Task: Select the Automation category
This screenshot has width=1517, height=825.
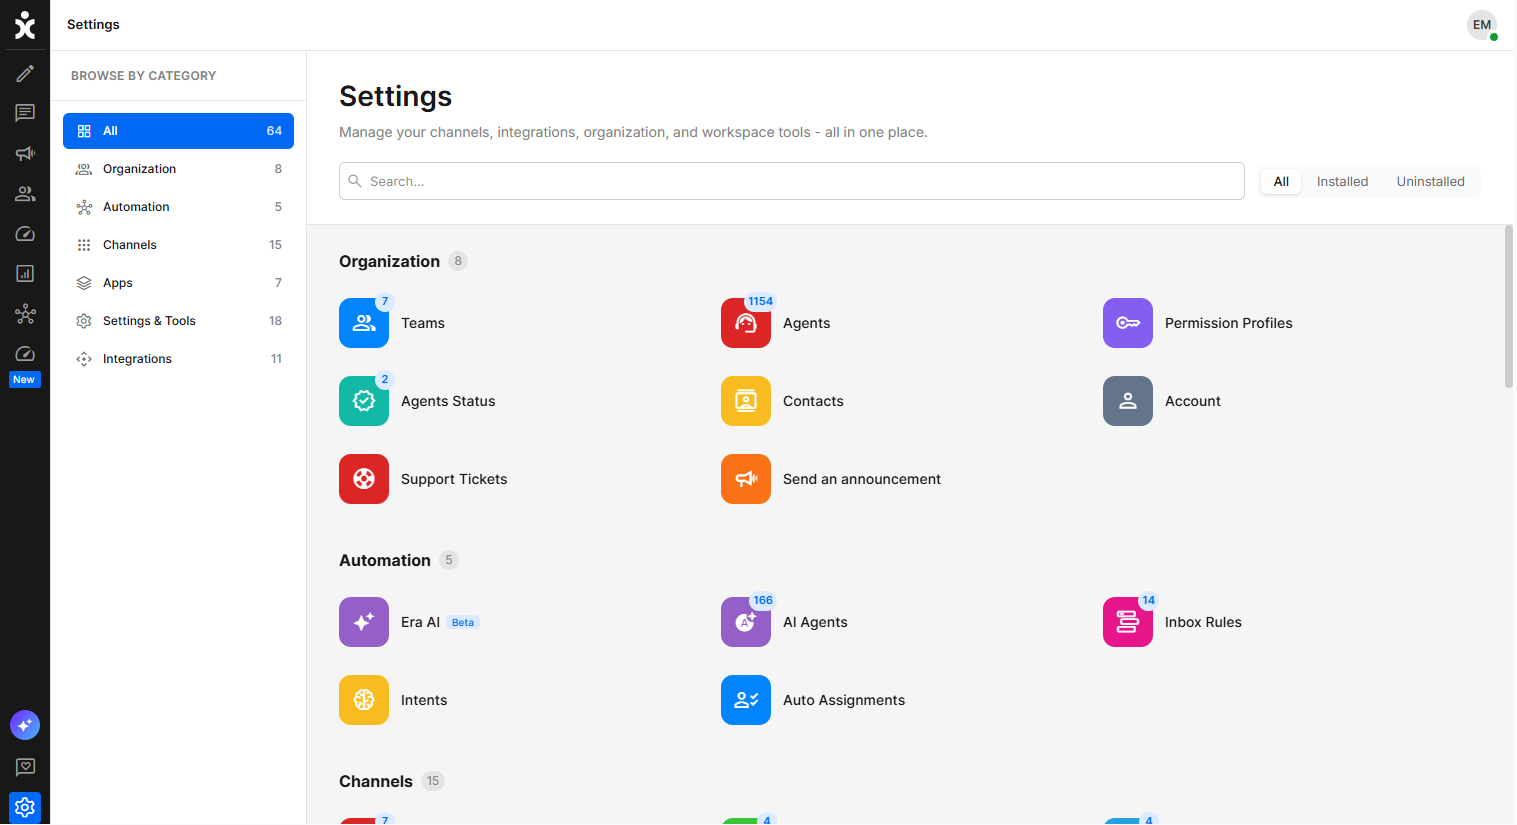Action: click(x=178, y=207)
